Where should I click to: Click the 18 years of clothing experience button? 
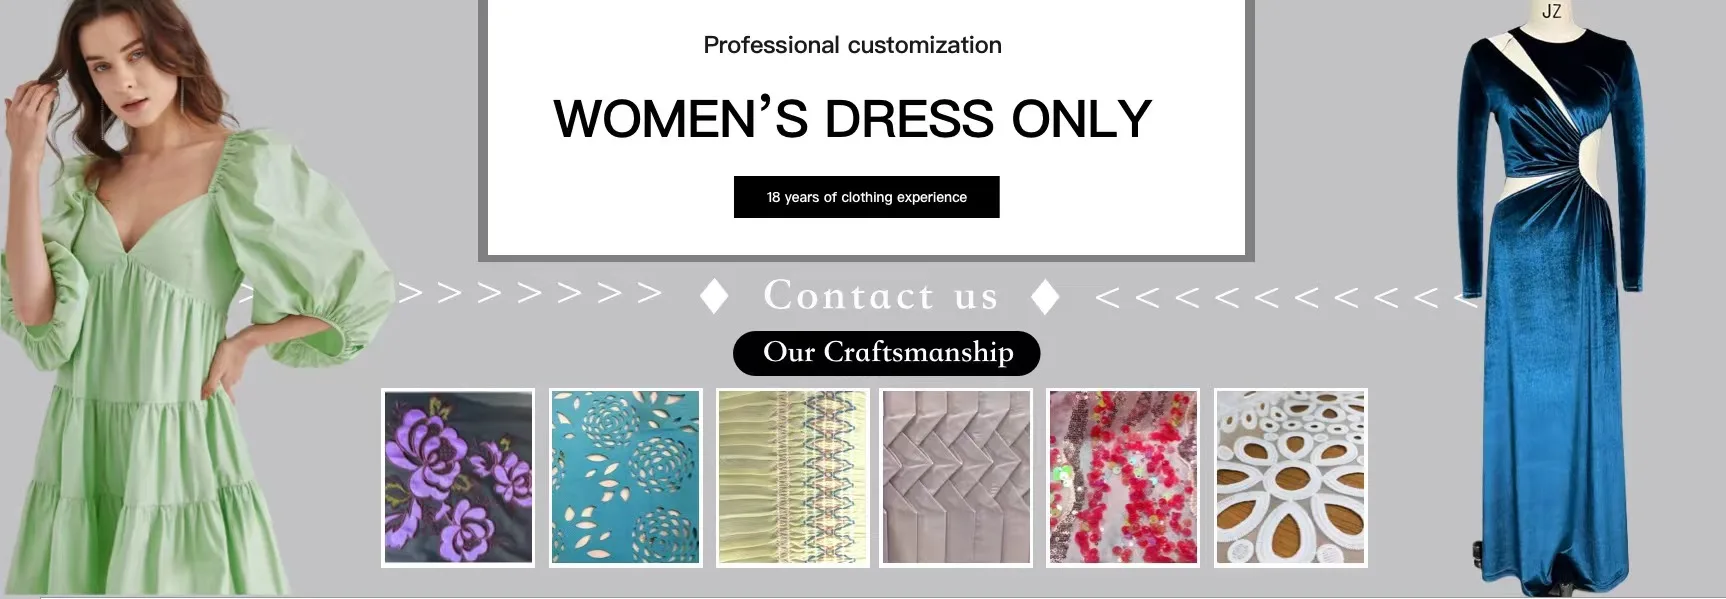[867, 197]
